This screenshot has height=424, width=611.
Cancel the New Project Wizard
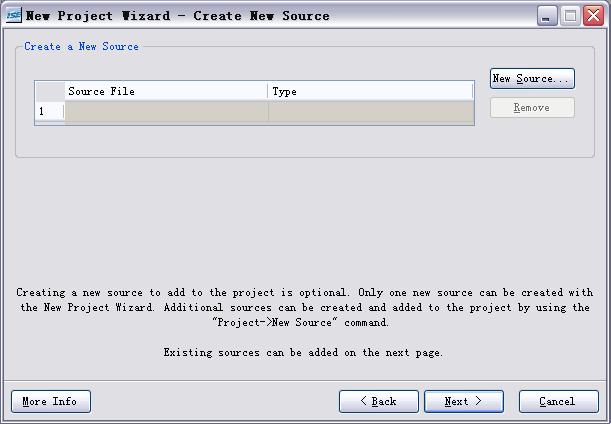558,401
